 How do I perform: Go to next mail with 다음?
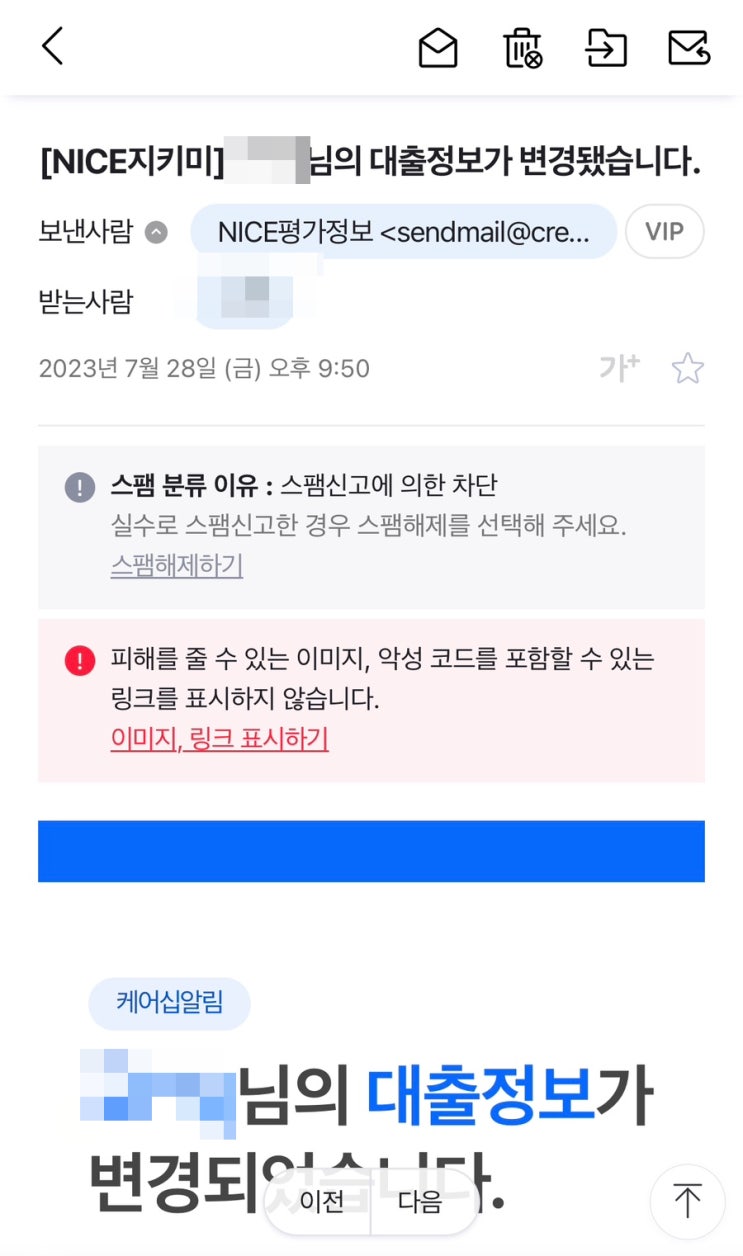(420, 1201)
